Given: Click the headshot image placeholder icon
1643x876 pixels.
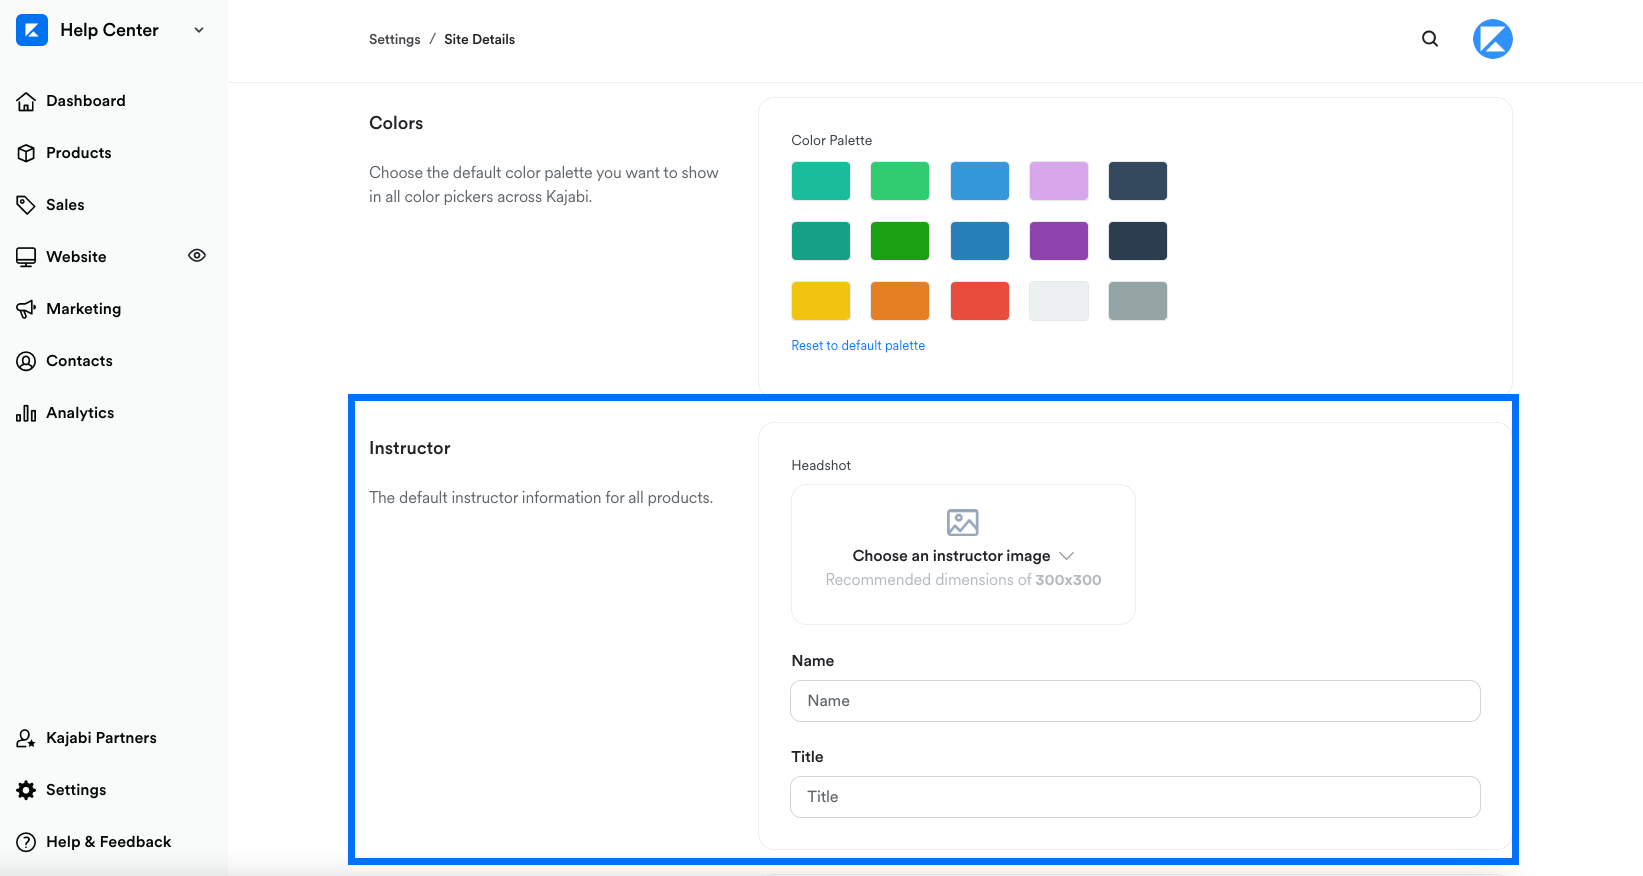Looking at the screenshot, I should tap(963, 522).
